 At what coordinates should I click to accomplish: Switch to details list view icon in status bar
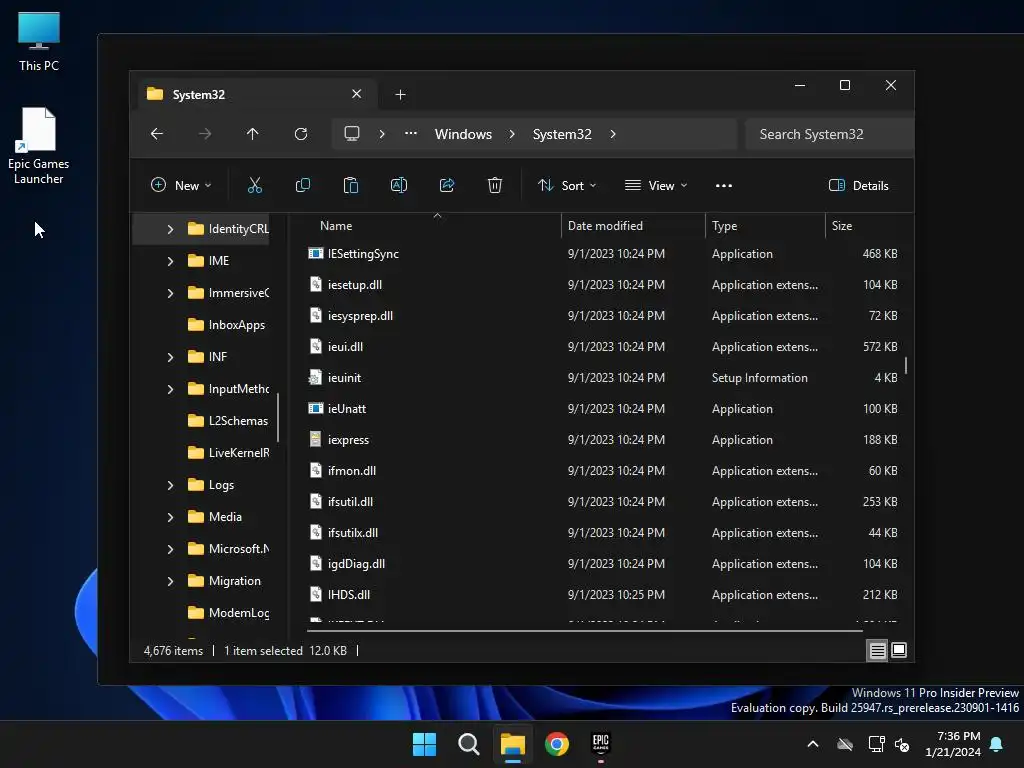pos(877,650)
